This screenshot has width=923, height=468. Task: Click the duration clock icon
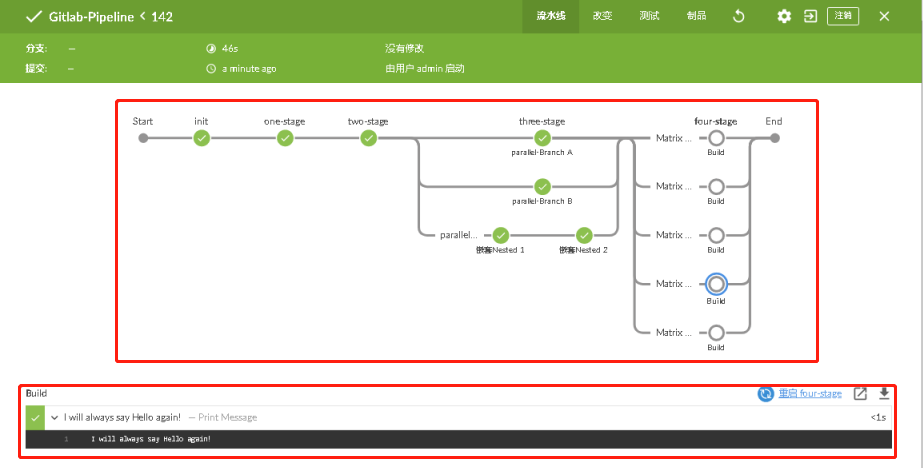click(x=211, y=48)
